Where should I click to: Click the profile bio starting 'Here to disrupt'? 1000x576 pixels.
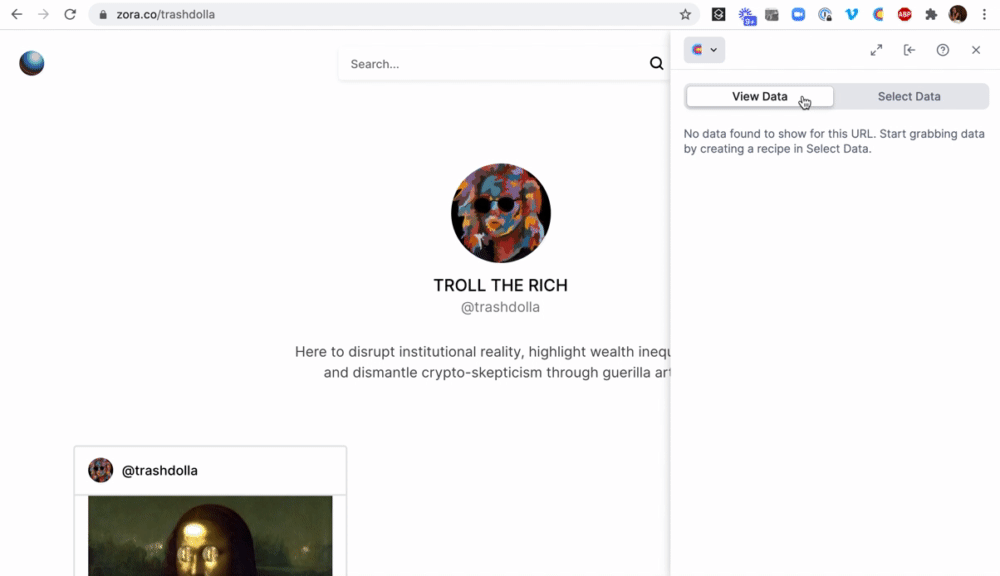point(483,362)
